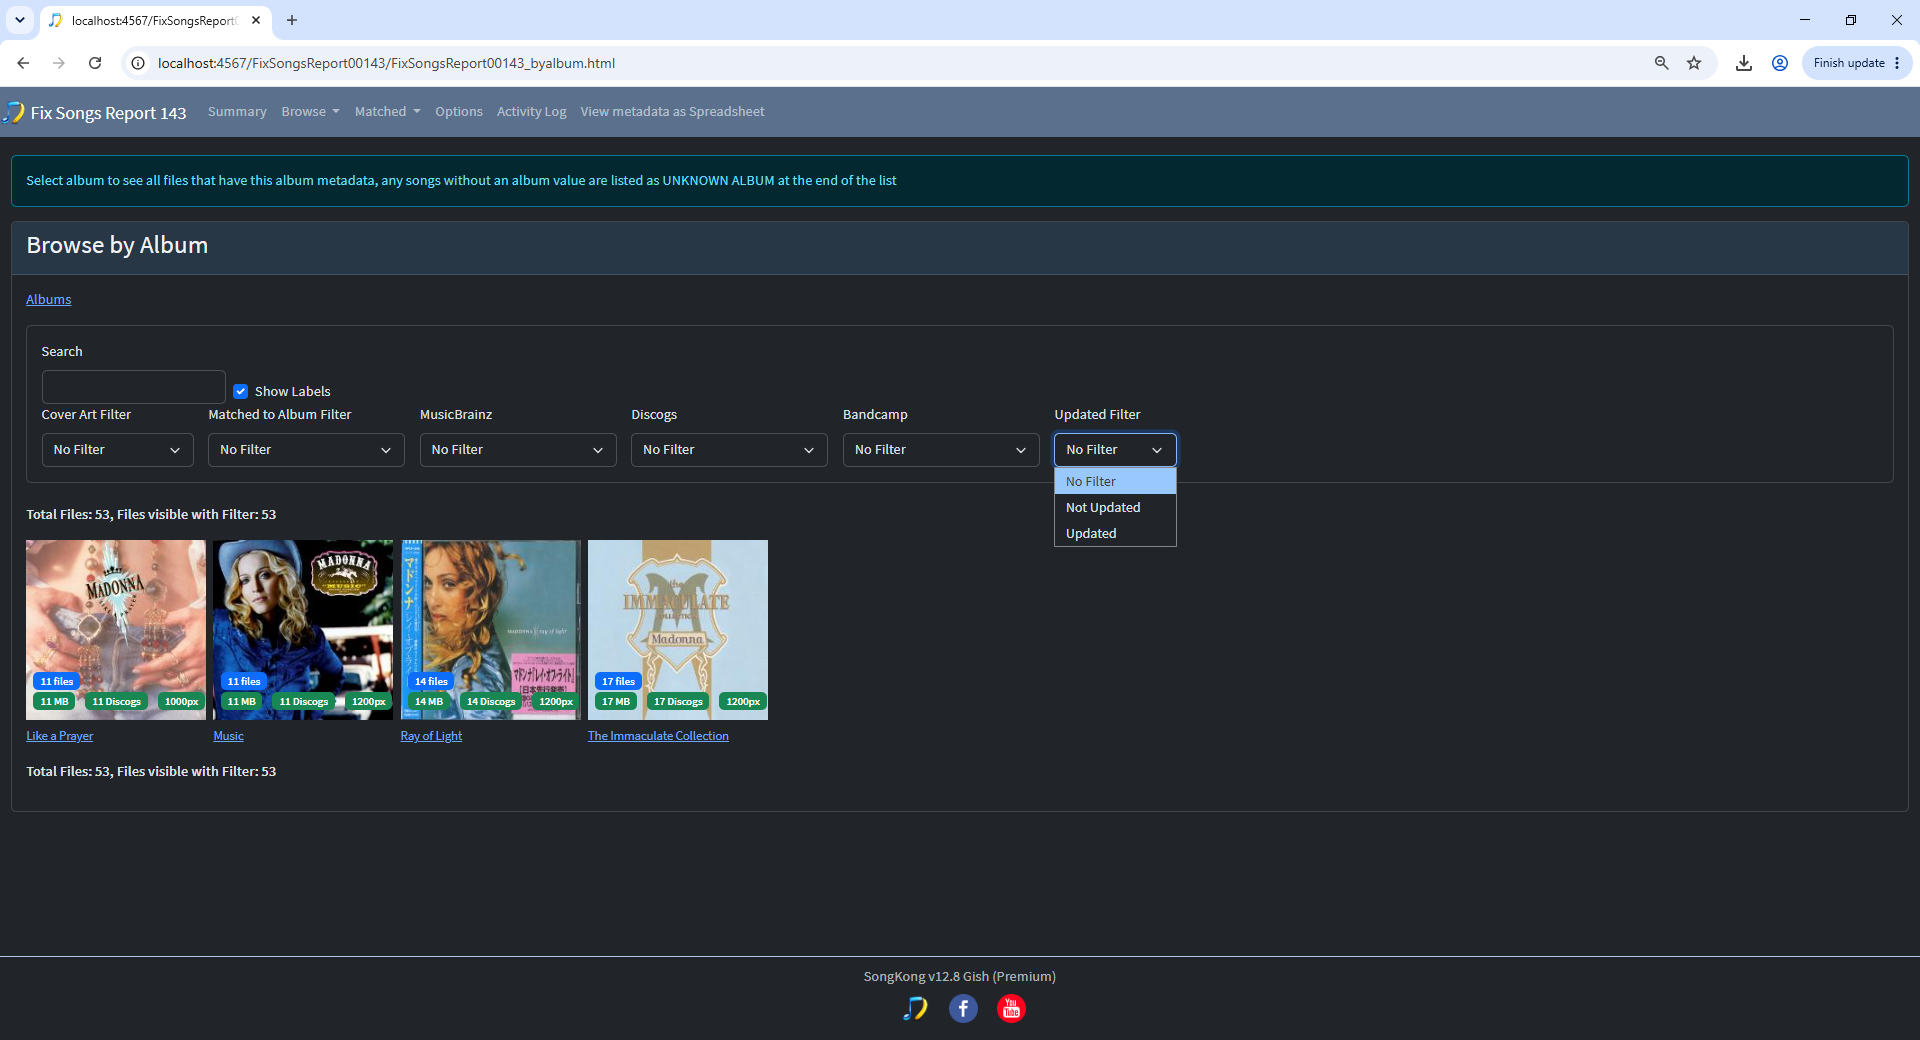Select the Not Updated option
Image resolution: width=1920 pixels, height=1040 pixels.
pyautogui.click(x=1115, y=508)
